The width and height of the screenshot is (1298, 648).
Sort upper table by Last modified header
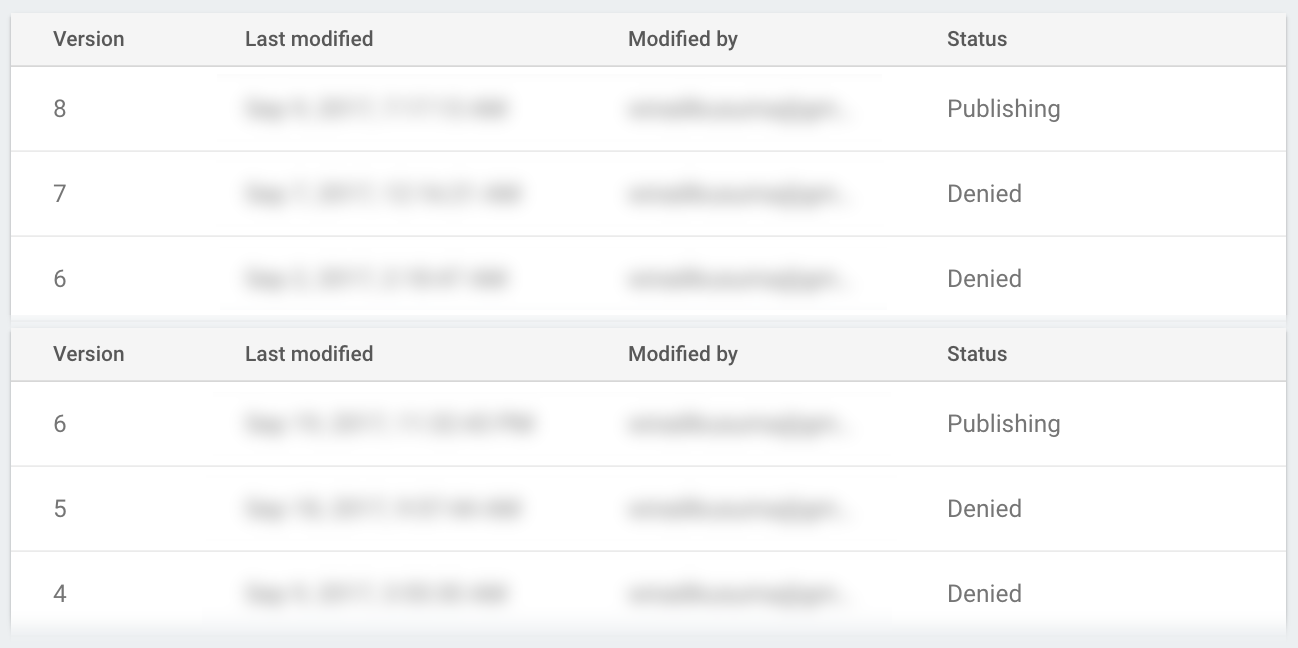coord(309,39)
